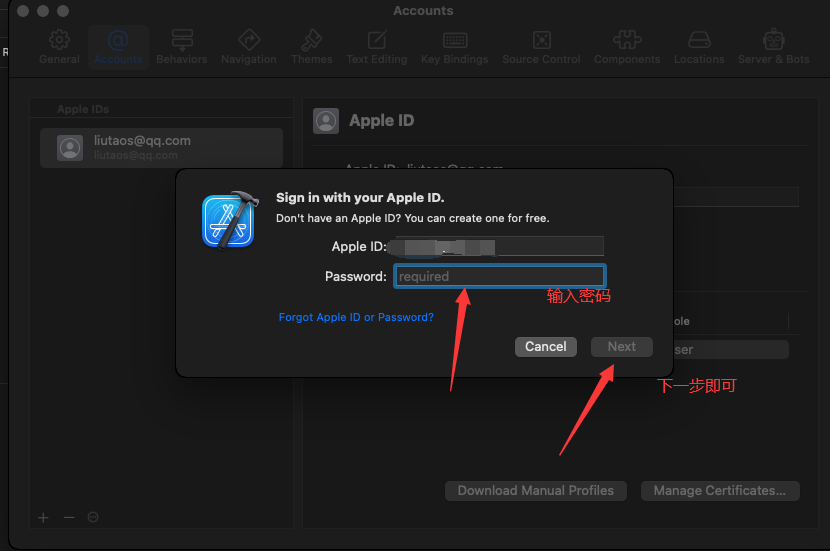Open the Server & Bots robot icon

tap(773, 39)
